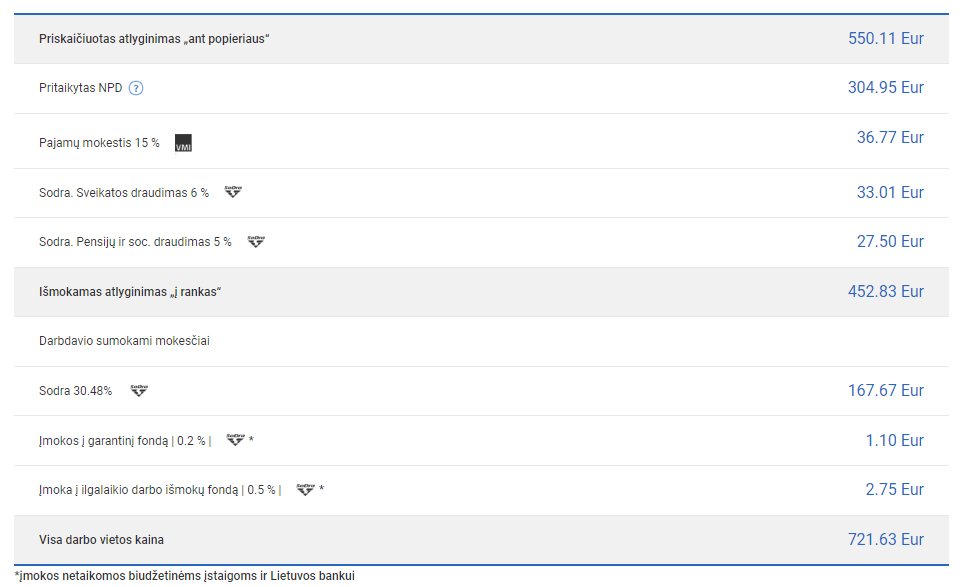Viewport: 961px width, 587px height.
Task: Click Sodra logo next to health insurance 6 %
Action: click(233, 191)
